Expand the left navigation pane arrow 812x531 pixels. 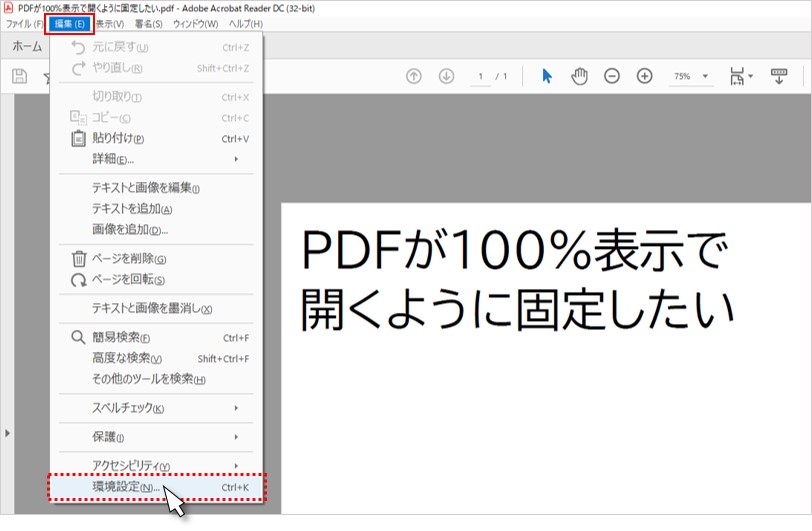point(7,433)
